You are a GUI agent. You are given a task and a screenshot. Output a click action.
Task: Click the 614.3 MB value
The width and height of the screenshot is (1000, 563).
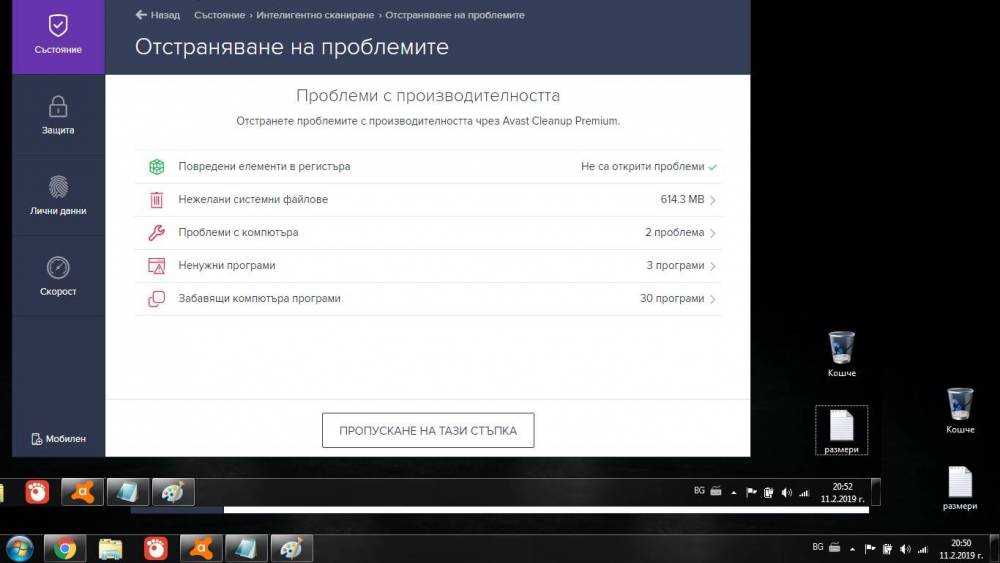coord(682,200)
